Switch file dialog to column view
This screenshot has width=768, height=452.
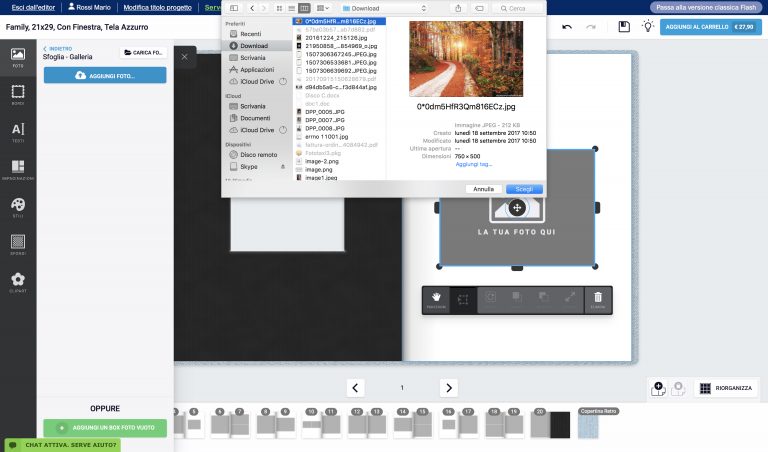(x=304, y=8)
